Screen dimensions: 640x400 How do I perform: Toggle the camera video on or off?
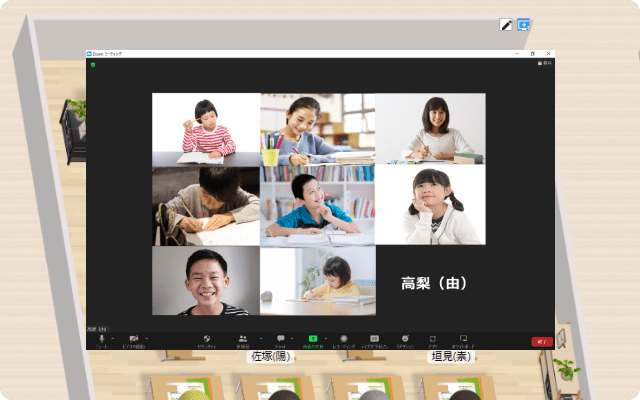pyautogui.click(x=133, y=340)
